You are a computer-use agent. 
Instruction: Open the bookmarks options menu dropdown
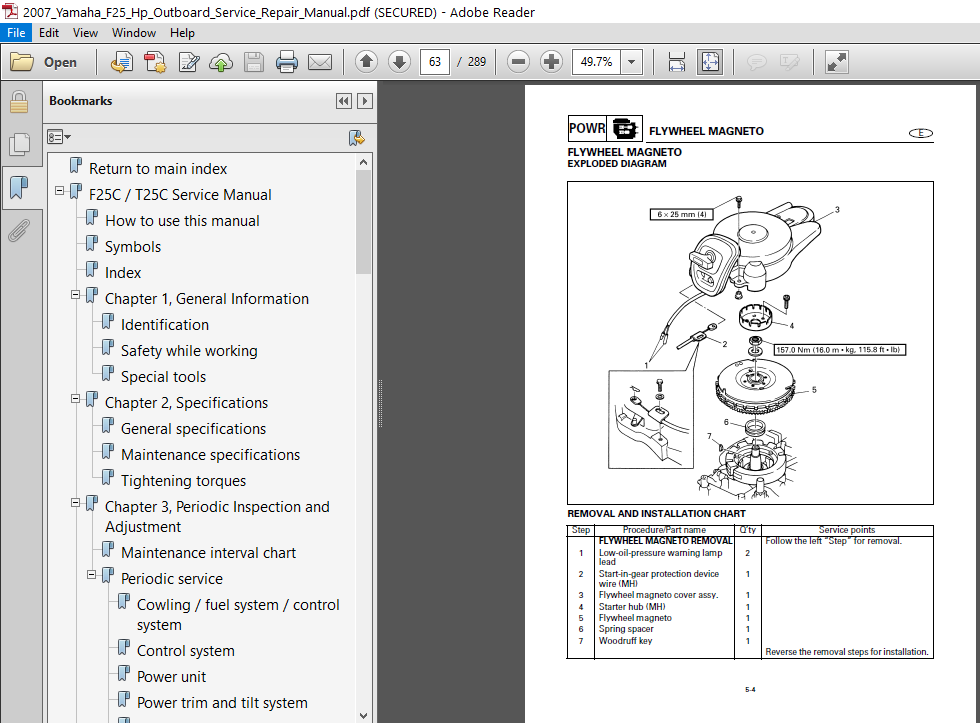(x=59, y=137)
